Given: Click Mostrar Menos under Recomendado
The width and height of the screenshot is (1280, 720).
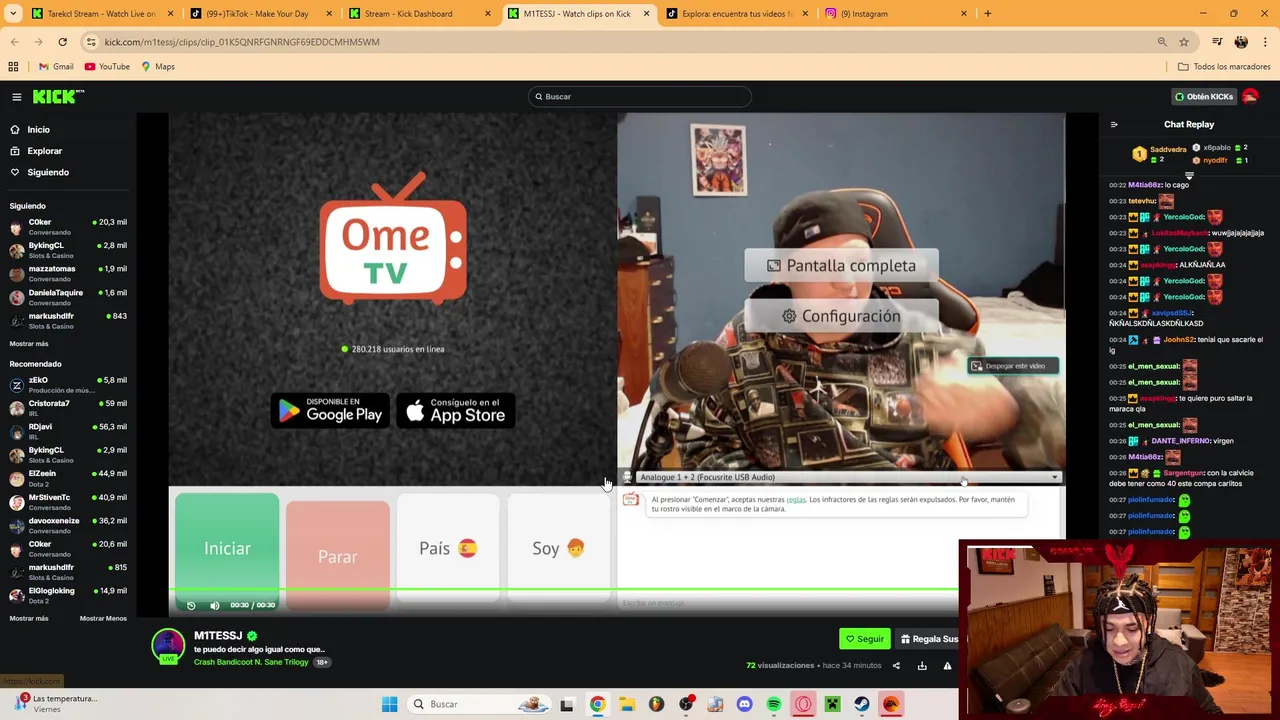Looking at the screenshot, I should 103,618.
